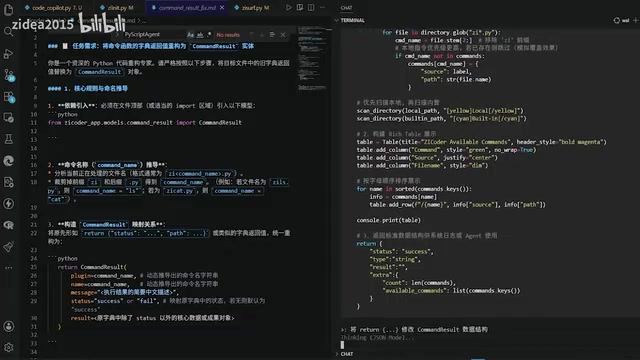The image size is (640, 360).
Task: Open the Edge browser tools icon
Action: (x=8, y=161)
